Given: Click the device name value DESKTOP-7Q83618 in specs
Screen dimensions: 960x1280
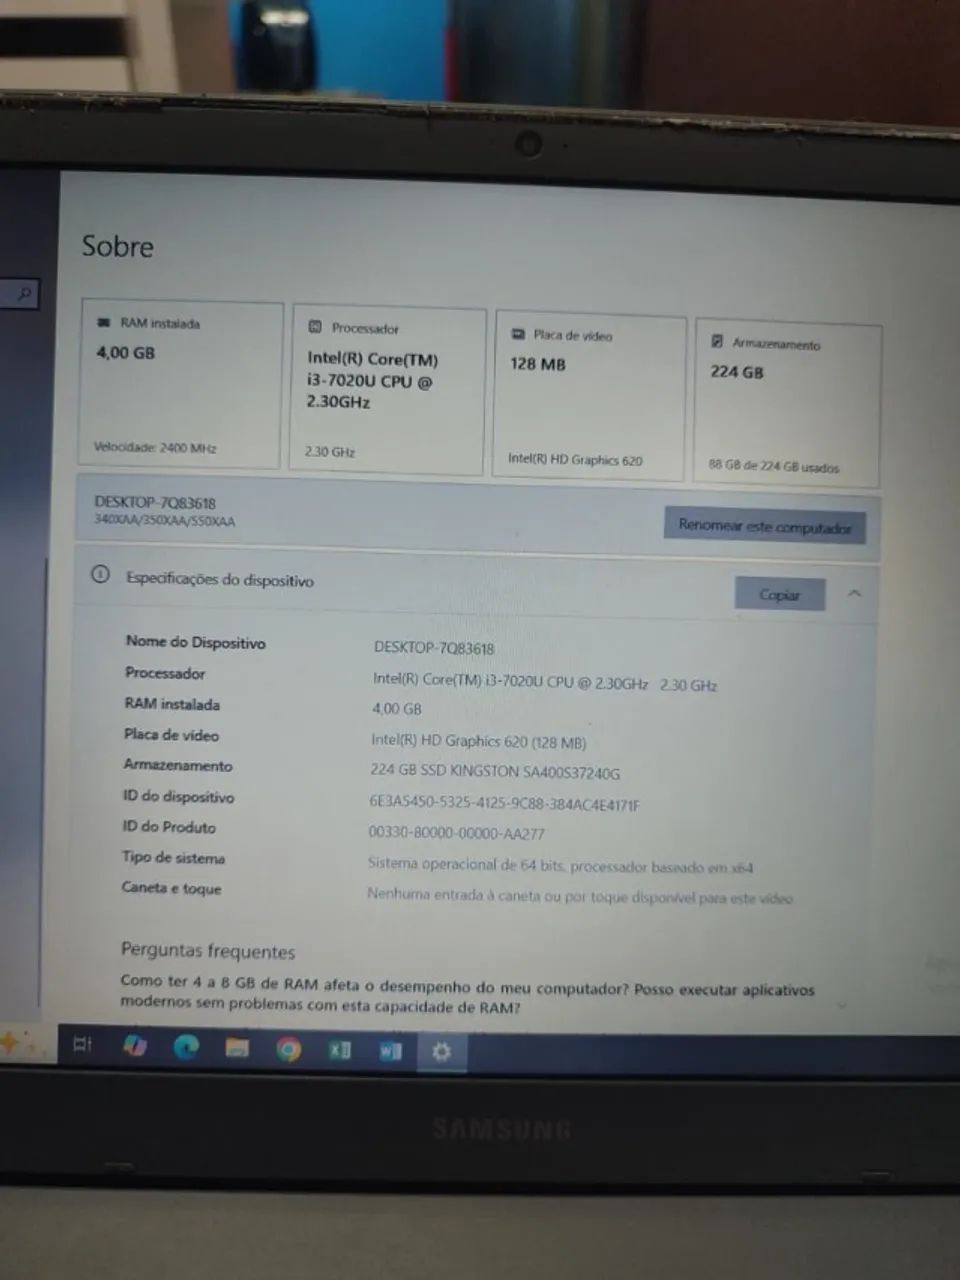Looking at the screenshot, I should (434, 647).
